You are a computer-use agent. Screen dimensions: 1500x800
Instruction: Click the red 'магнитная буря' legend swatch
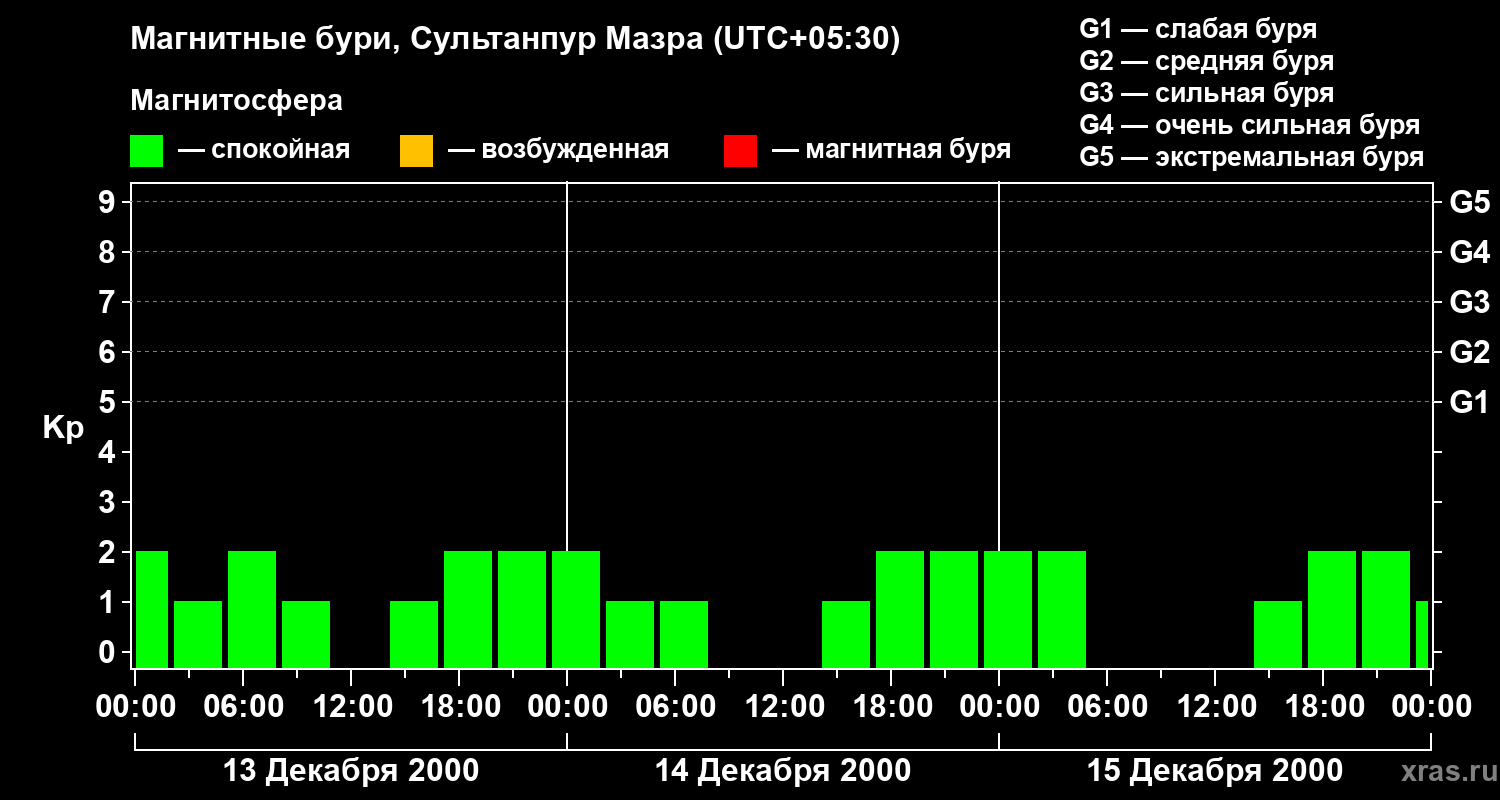(740, 151)
